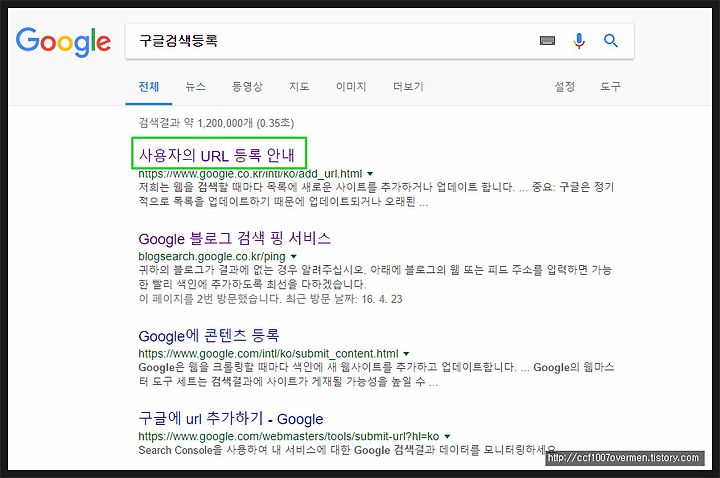Image resolution: width=720 pixels, height=478 pixels.
Task: Click the visit note 이 페이지를 2번 방문했습니다
Action: (210, 299)
